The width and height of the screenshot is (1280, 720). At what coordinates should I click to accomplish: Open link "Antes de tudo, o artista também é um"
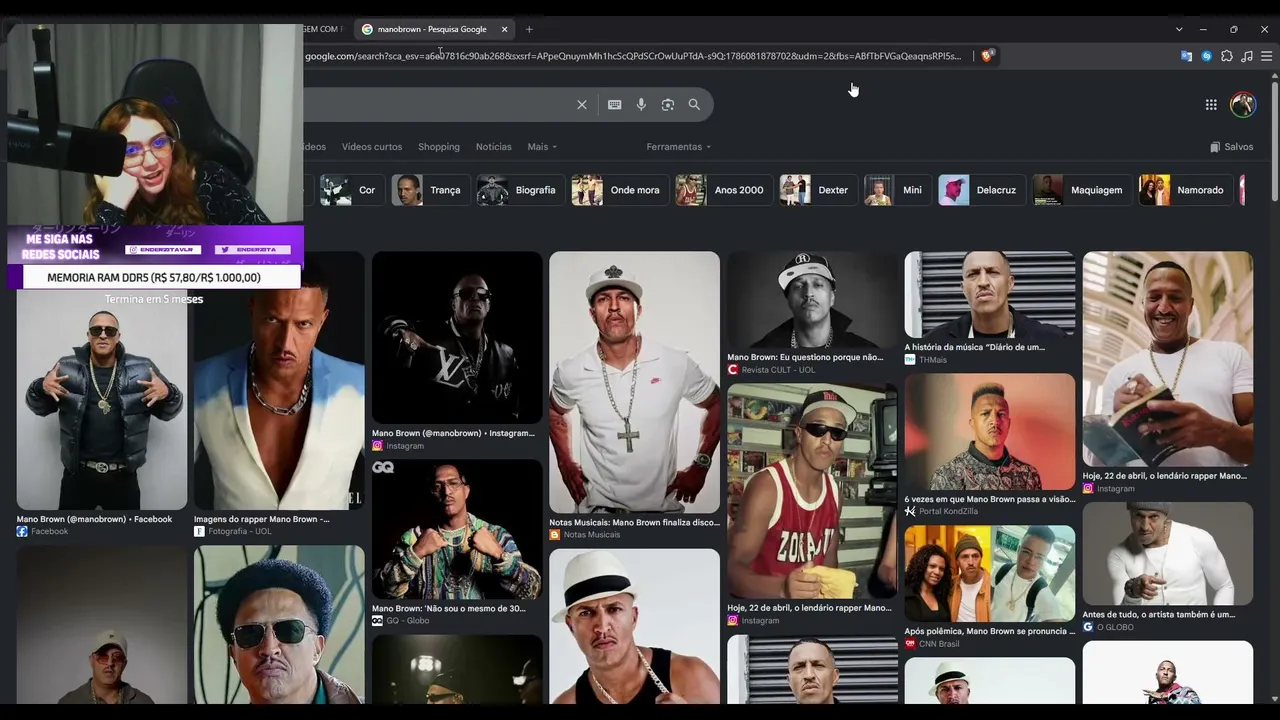click(x=1159, y=615)
